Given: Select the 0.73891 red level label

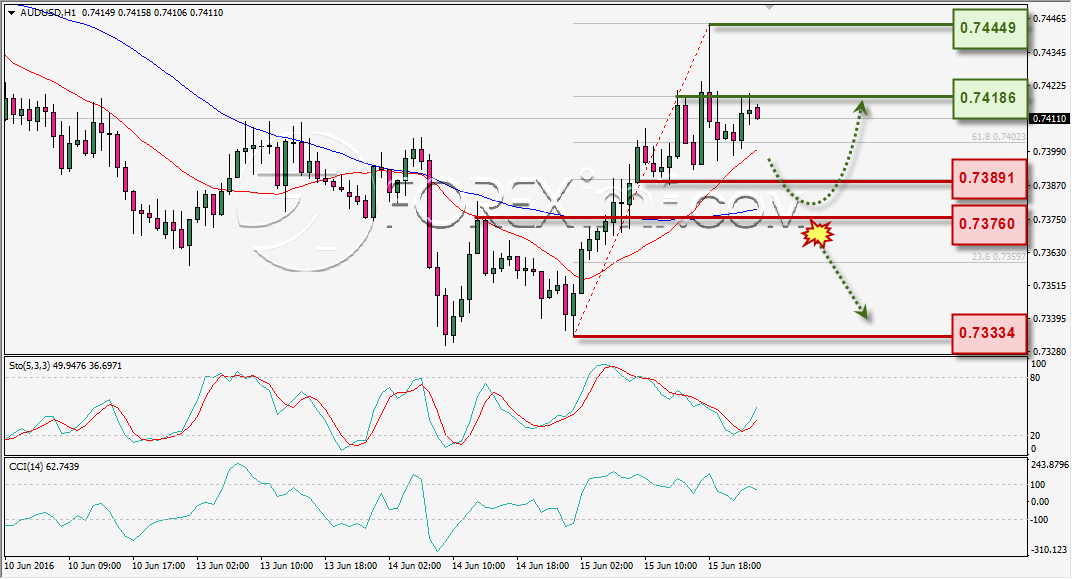Looking at the screenshot, I should pos(989,178).
